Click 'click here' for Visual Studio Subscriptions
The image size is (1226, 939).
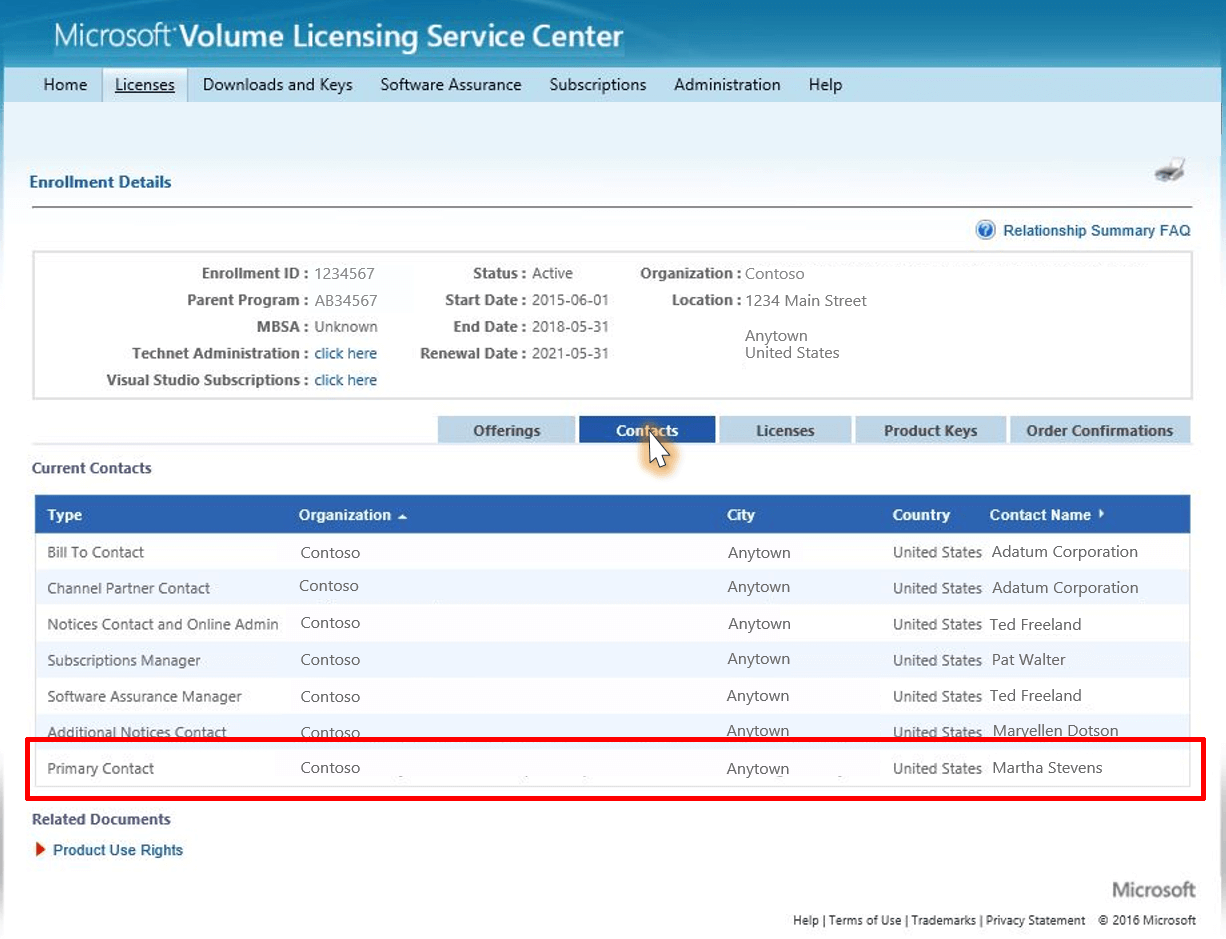point(346,380)
